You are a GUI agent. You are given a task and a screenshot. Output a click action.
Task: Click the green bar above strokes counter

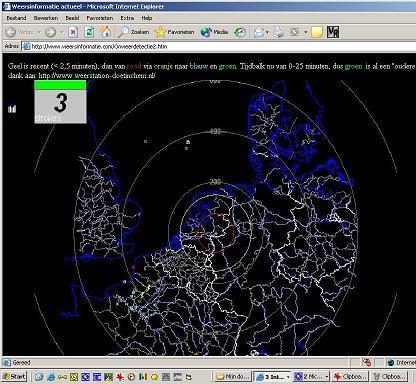[60, 85]
